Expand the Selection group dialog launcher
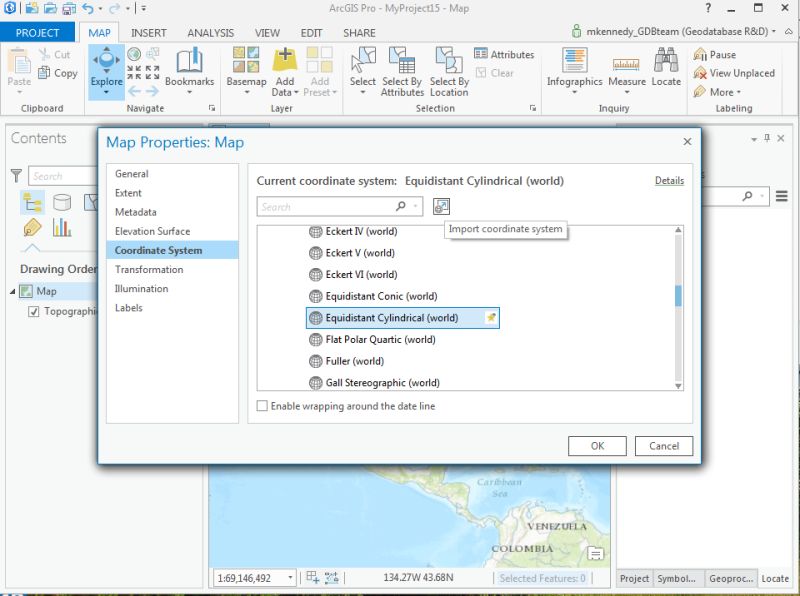800x596 pixels. (x=533, y=108)
